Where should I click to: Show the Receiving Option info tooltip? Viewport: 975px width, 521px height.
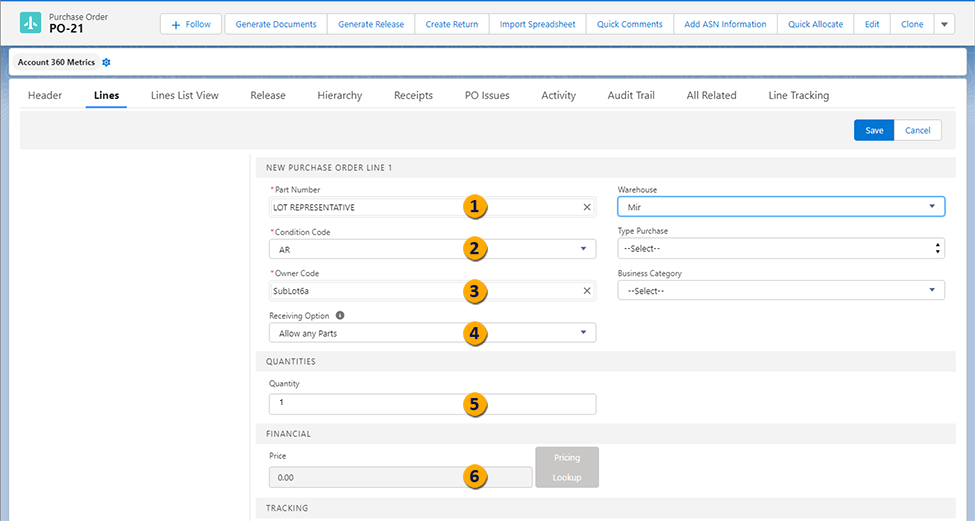pyautogui.click(x=340, y=315)
